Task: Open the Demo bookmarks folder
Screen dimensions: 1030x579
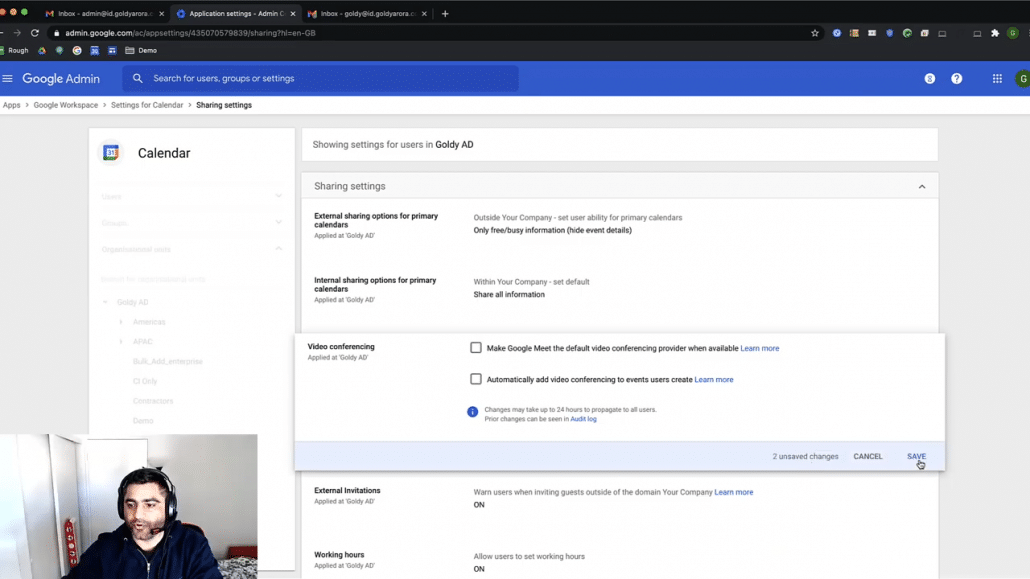Action: 141,51
